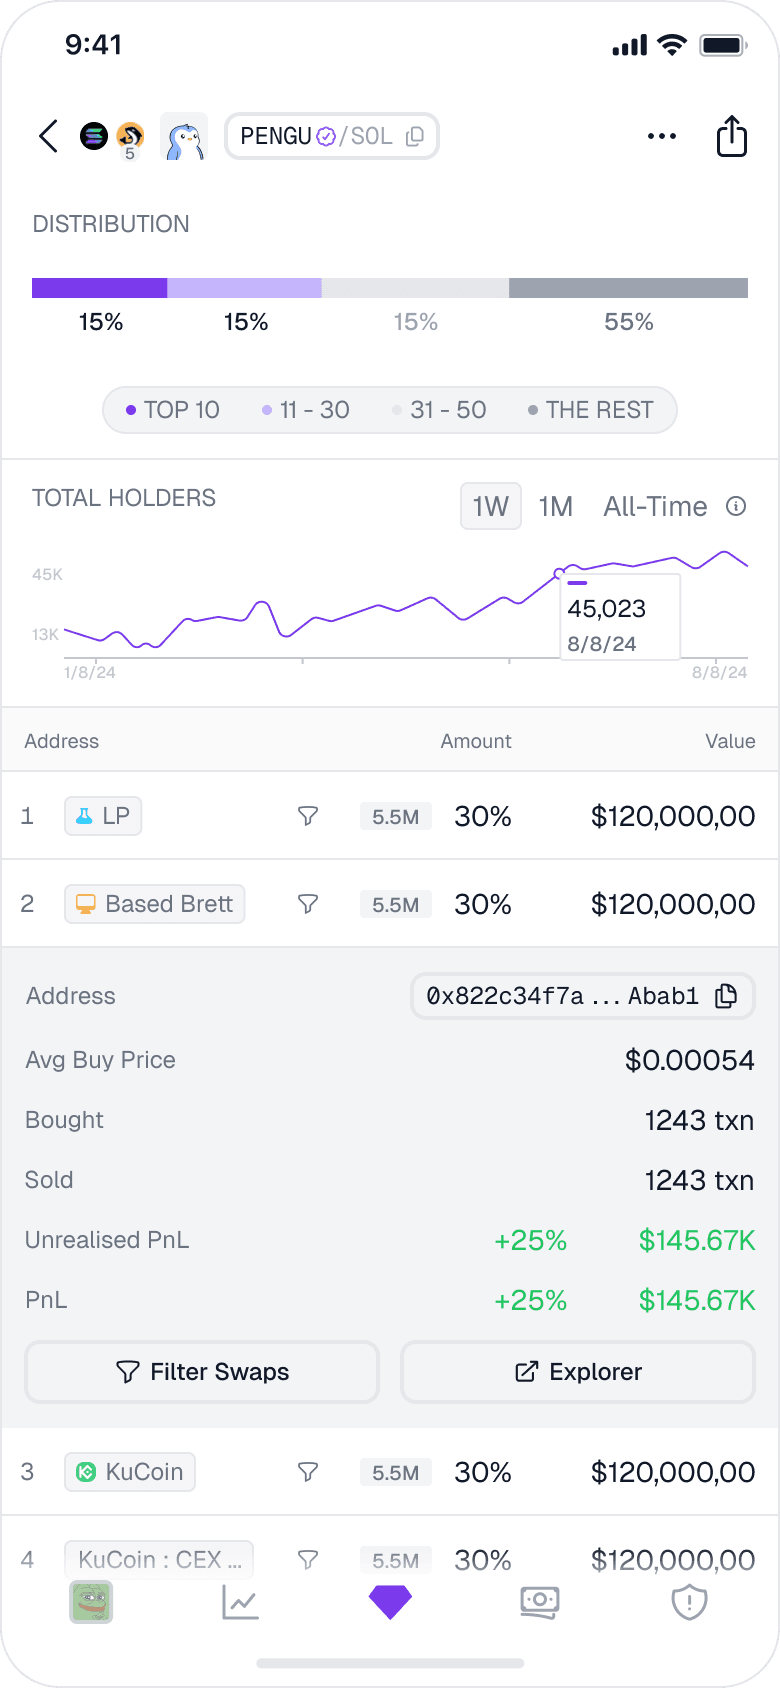Tap the PENGU verified badge icon
This screenshot has width=780, height=1688.
(x=326, y=137)
